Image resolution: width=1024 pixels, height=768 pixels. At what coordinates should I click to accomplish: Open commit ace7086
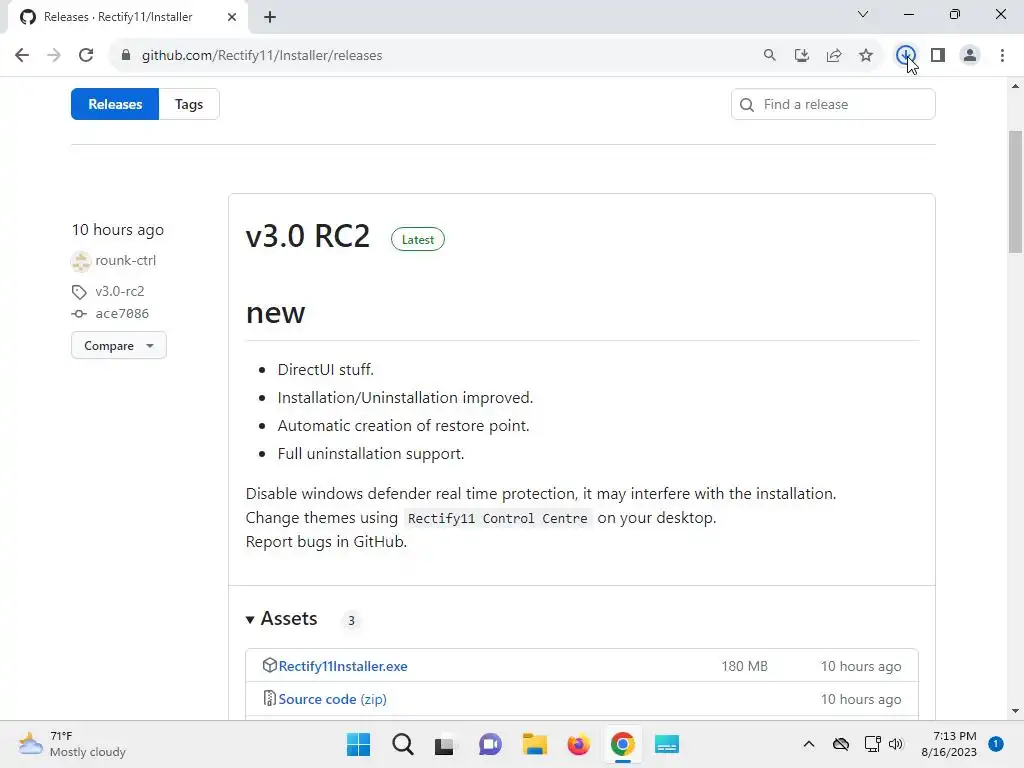(122, 313)
